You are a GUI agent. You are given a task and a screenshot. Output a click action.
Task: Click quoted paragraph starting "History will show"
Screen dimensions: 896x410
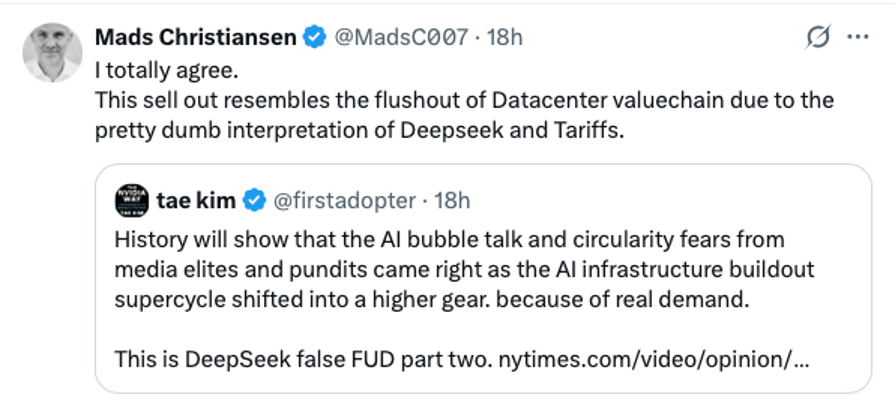(449, 240)
